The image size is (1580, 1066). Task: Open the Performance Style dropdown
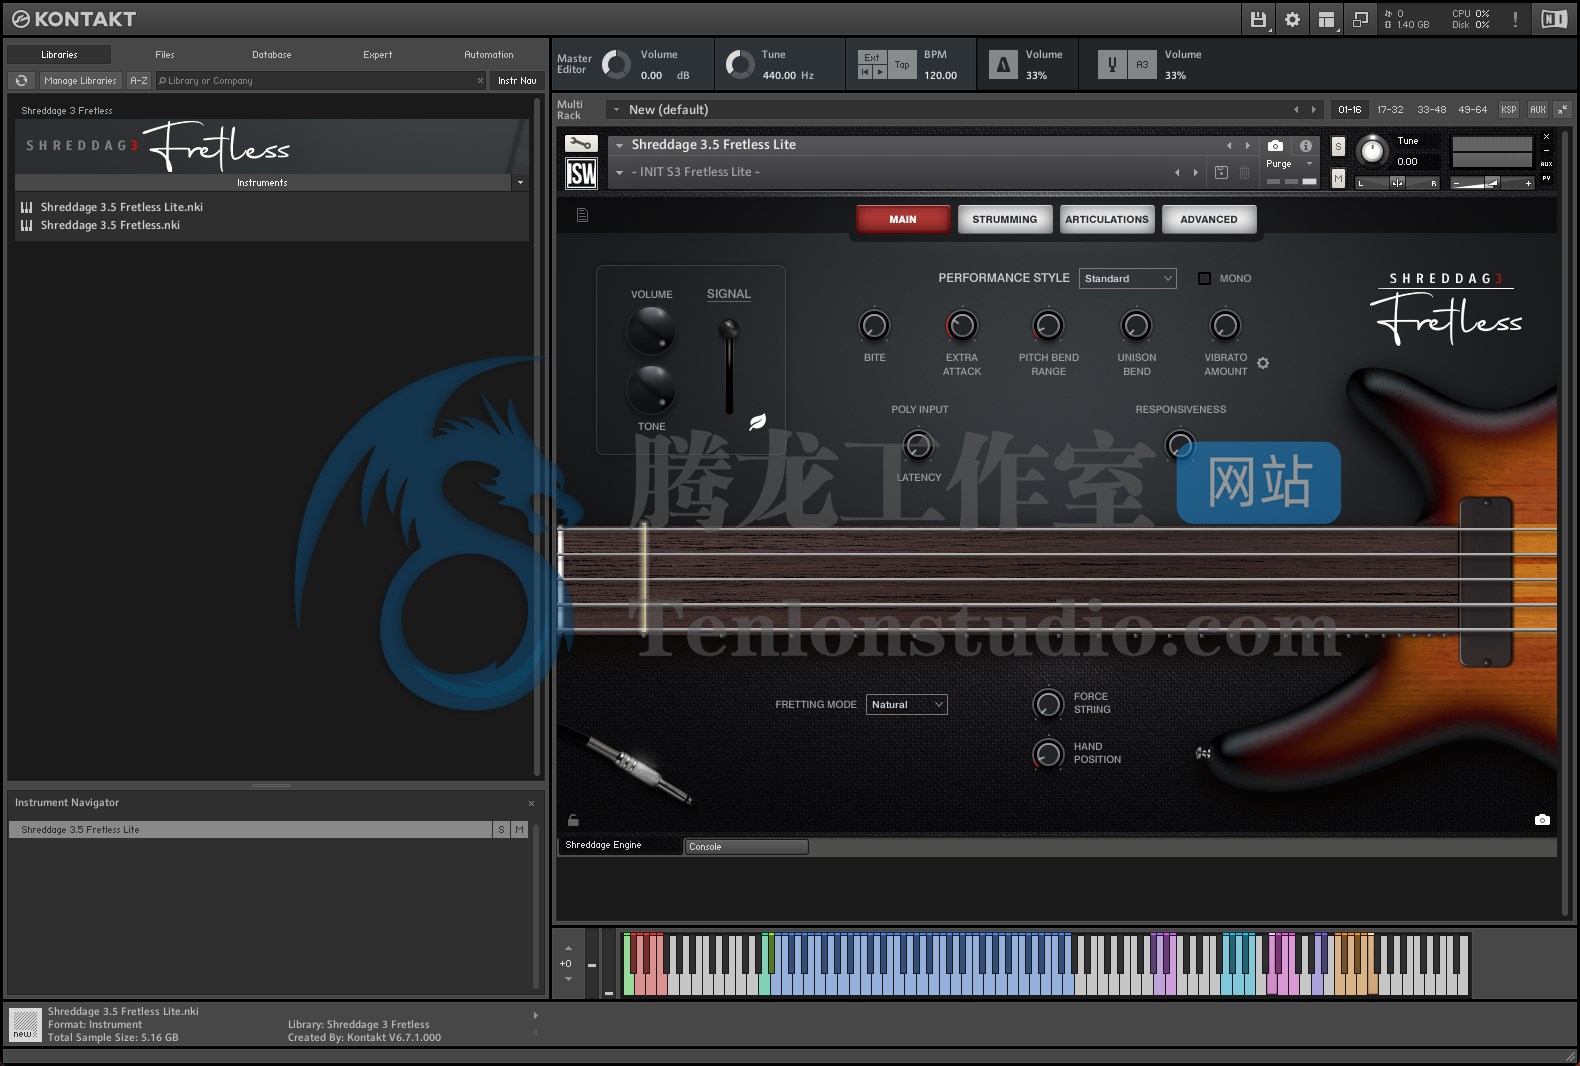click(x=1128, y=279)
